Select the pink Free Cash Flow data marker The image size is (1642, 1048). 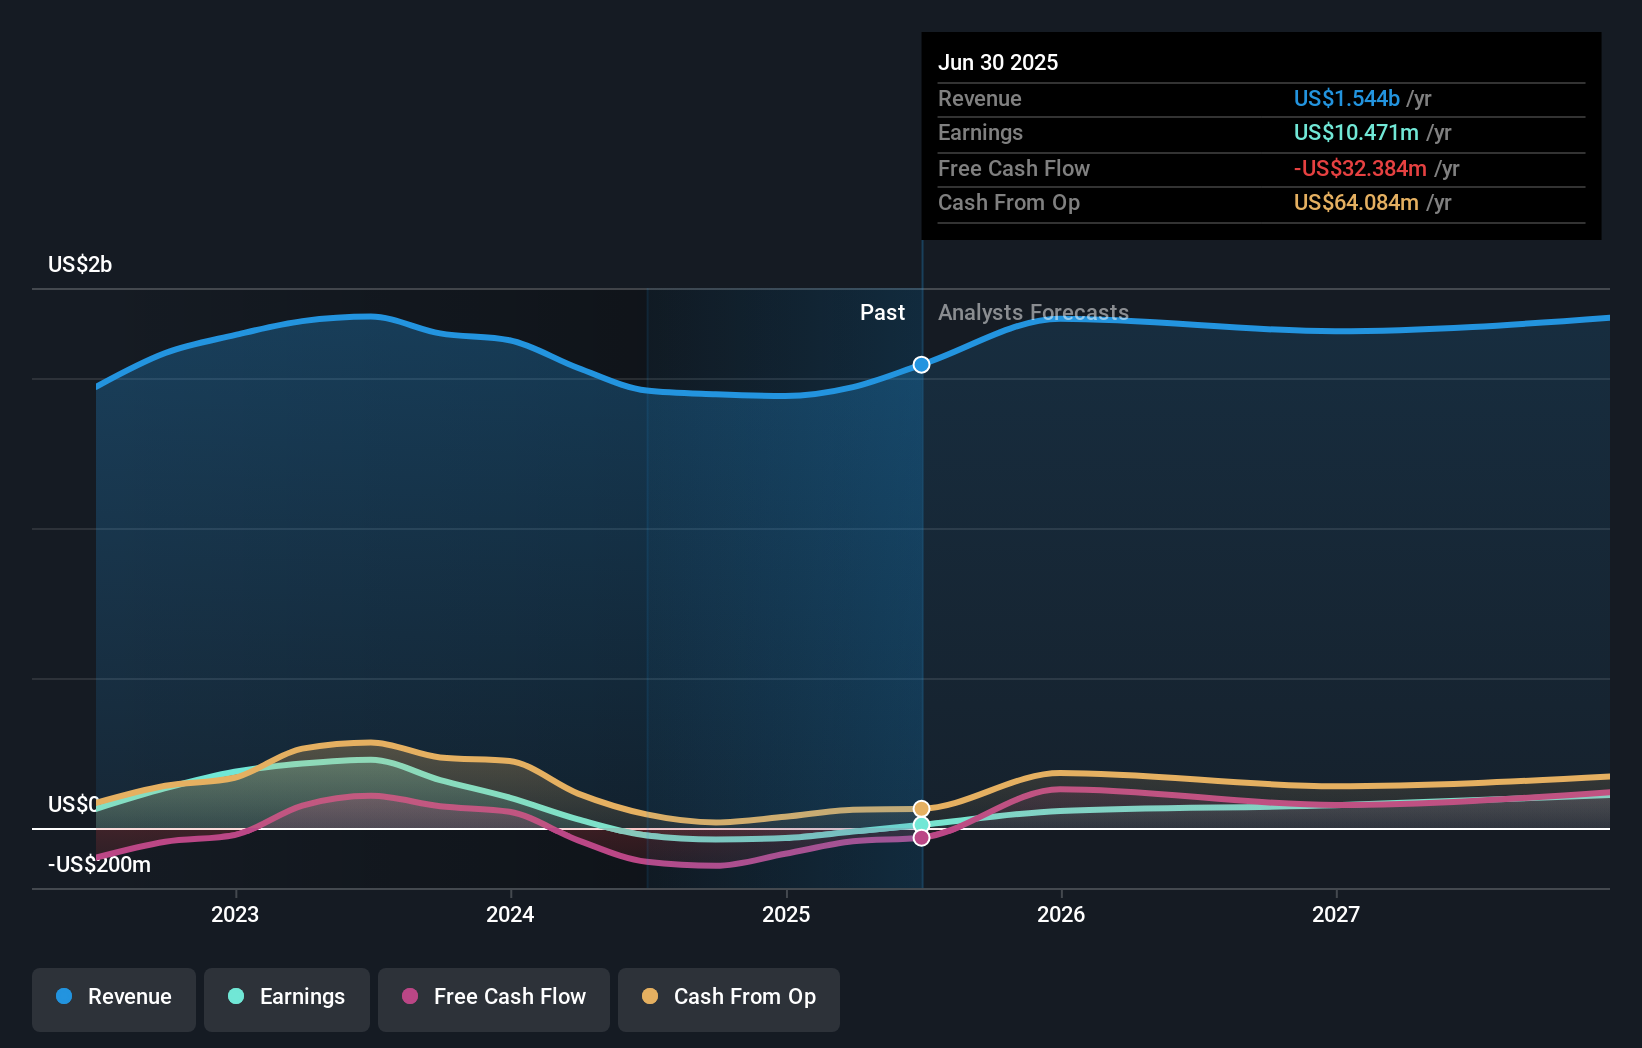(x=921, y=838)
